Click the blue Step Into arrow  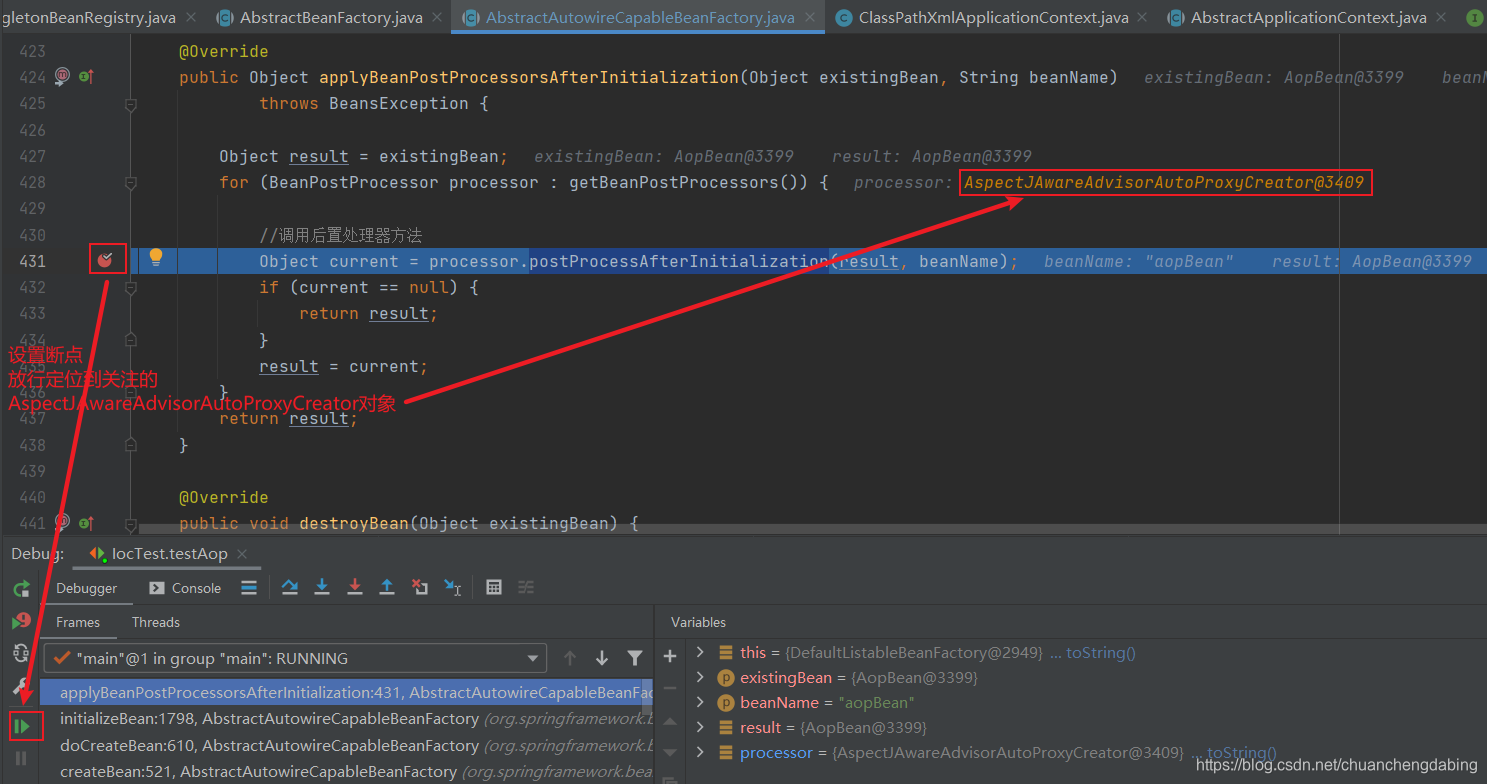coord(322,588)
